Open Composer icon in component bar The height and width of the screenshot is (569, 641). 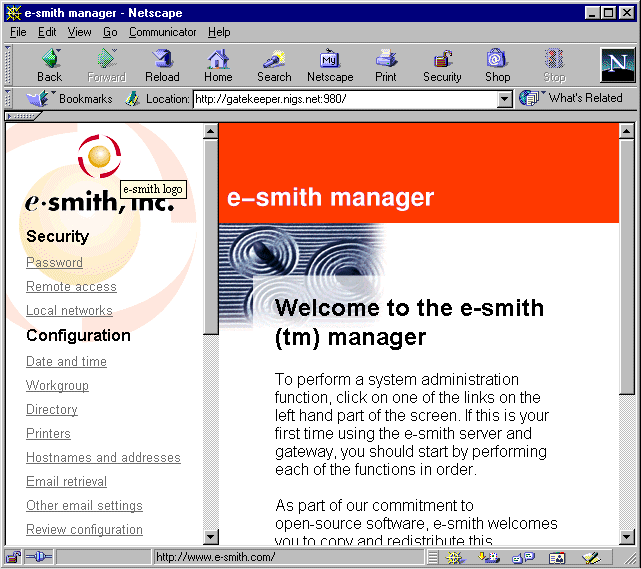pos(591,557)
